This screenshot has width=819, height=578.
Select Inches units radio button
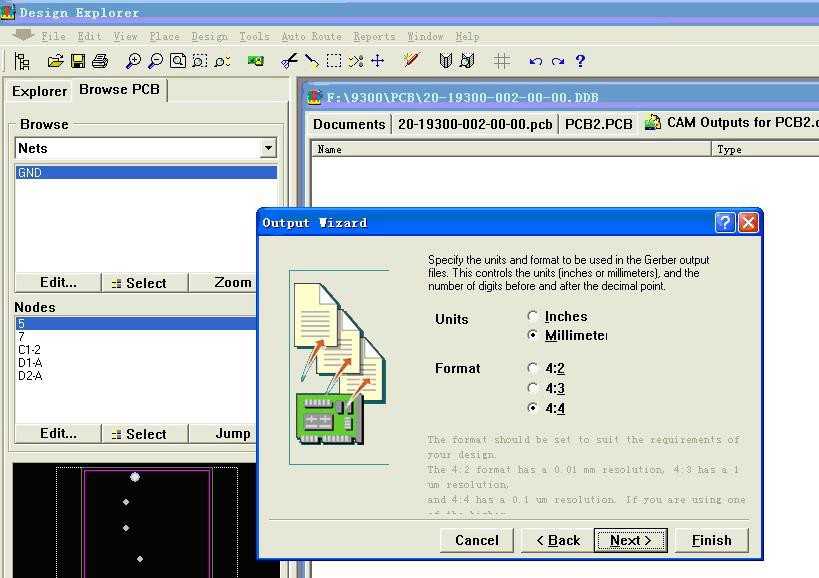[x=532, y=316]
